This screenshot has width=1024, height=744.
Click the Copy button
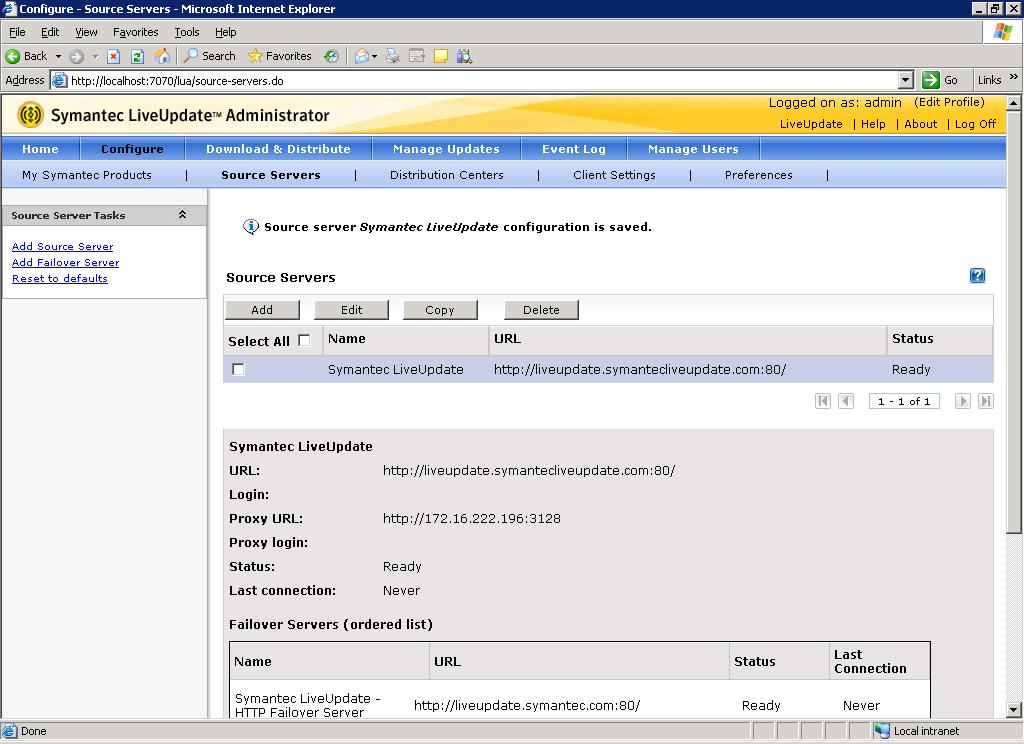440,310
